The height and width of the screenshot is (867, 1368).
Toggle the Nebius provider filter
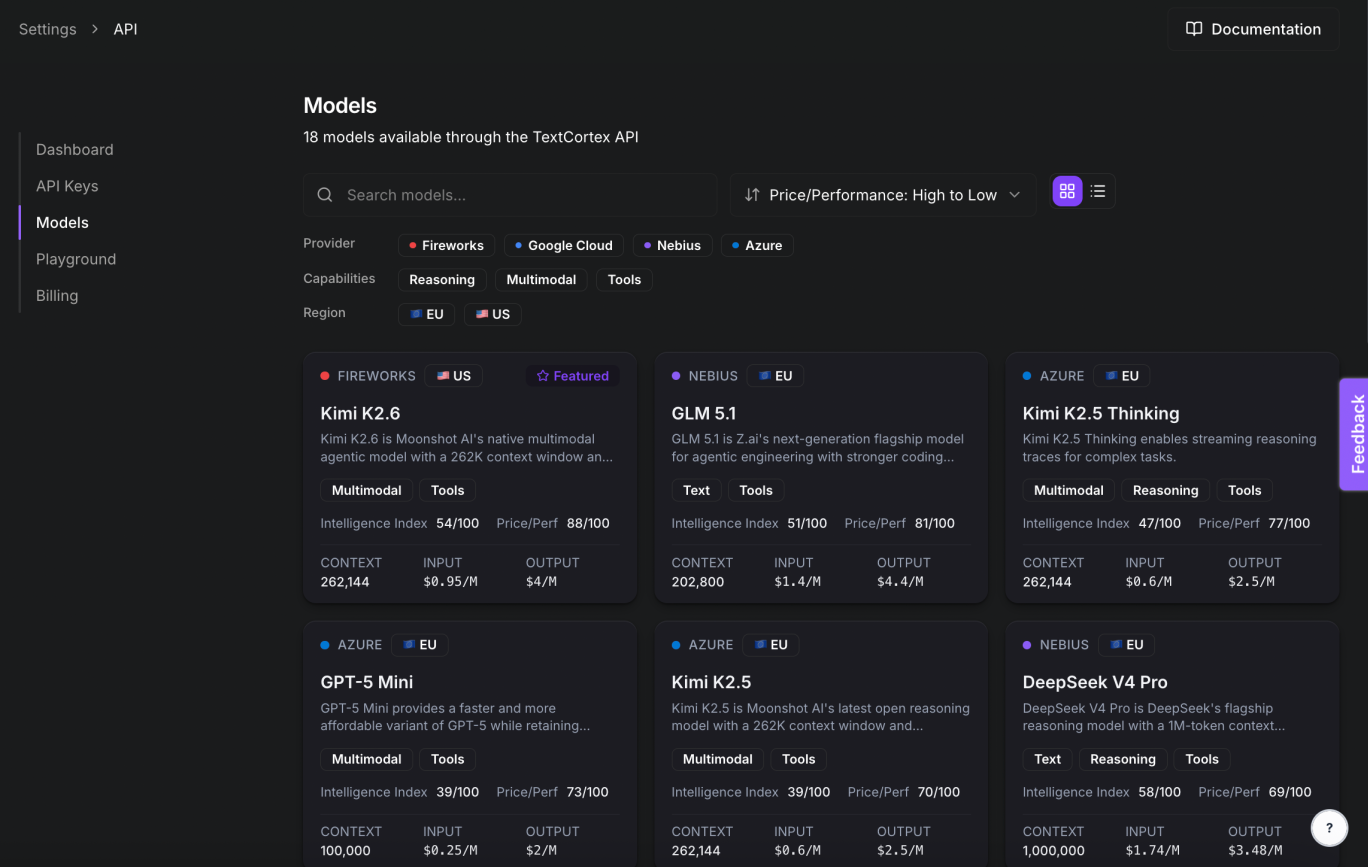(x=672, y=245)
